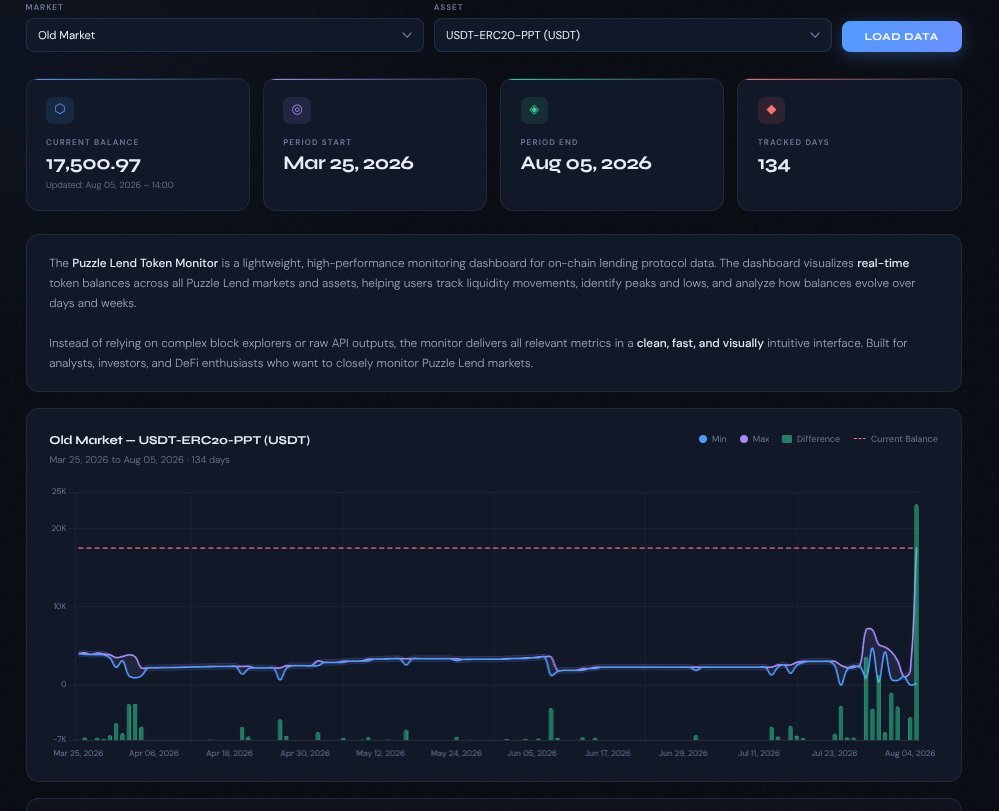The width and height of the screenshot is (999, 811).
Task: Click the hexagon icon on Current Balance card
Action: point(60,110)
